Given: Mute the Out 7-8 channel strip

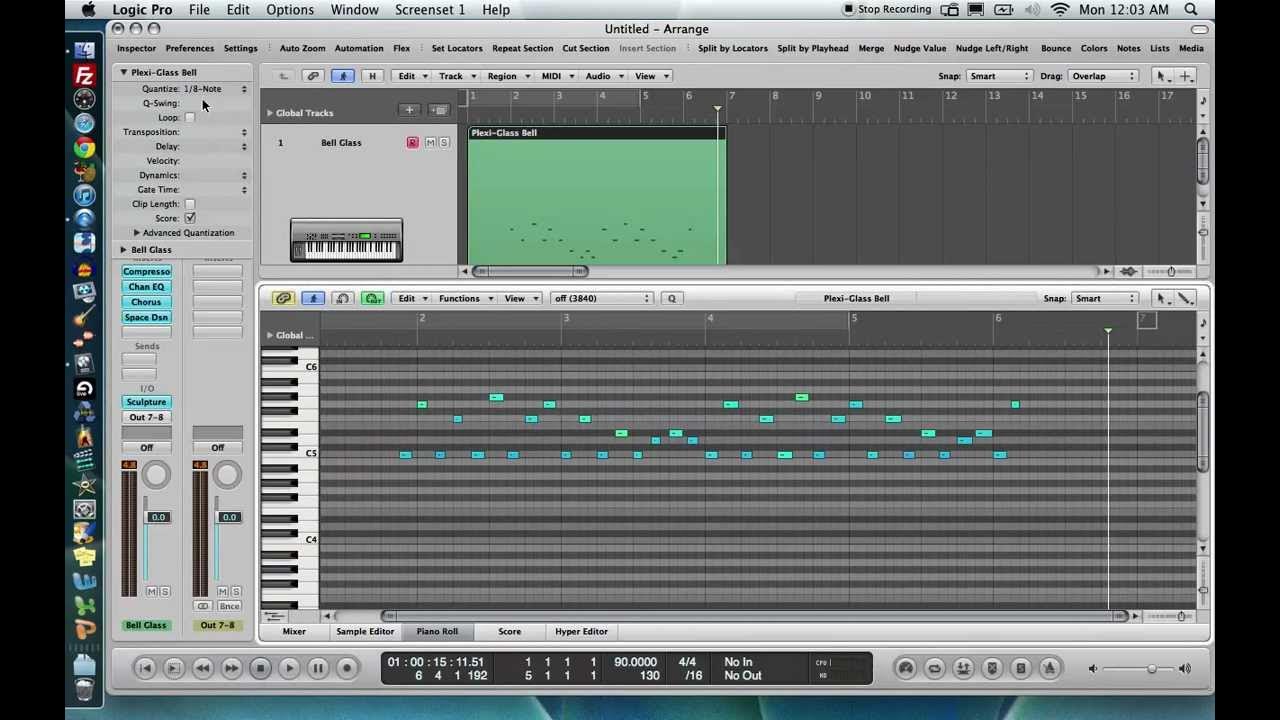Looking at the screenshot, I should pos(223,591).
